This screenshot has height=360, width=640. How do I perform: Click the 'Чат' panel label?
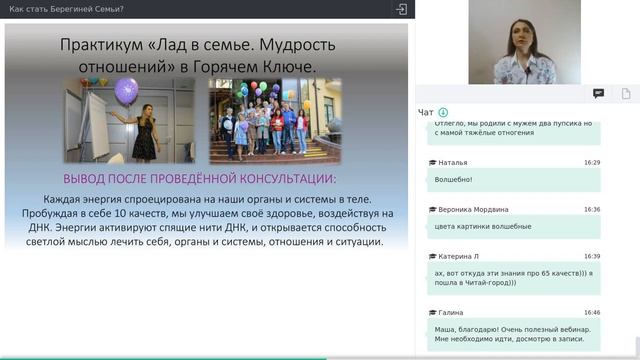pyautogui.click(x=426, y=112)
